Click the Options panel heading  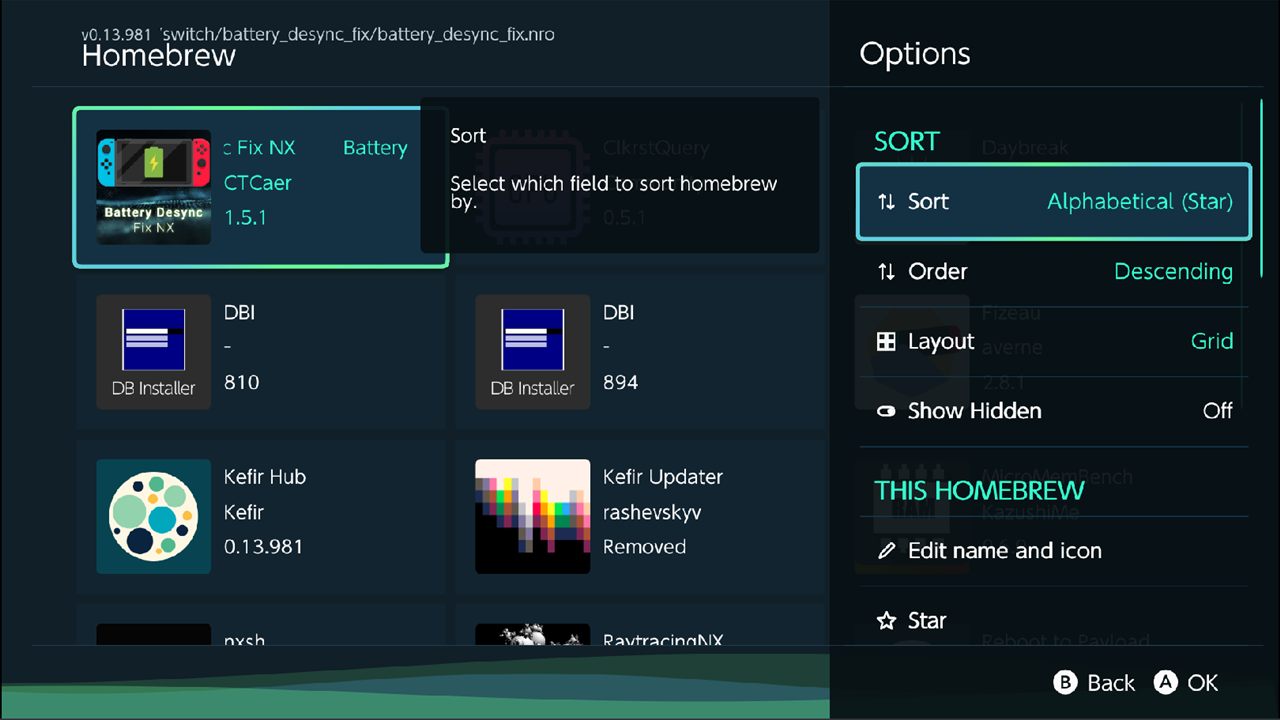click(915, 54)
